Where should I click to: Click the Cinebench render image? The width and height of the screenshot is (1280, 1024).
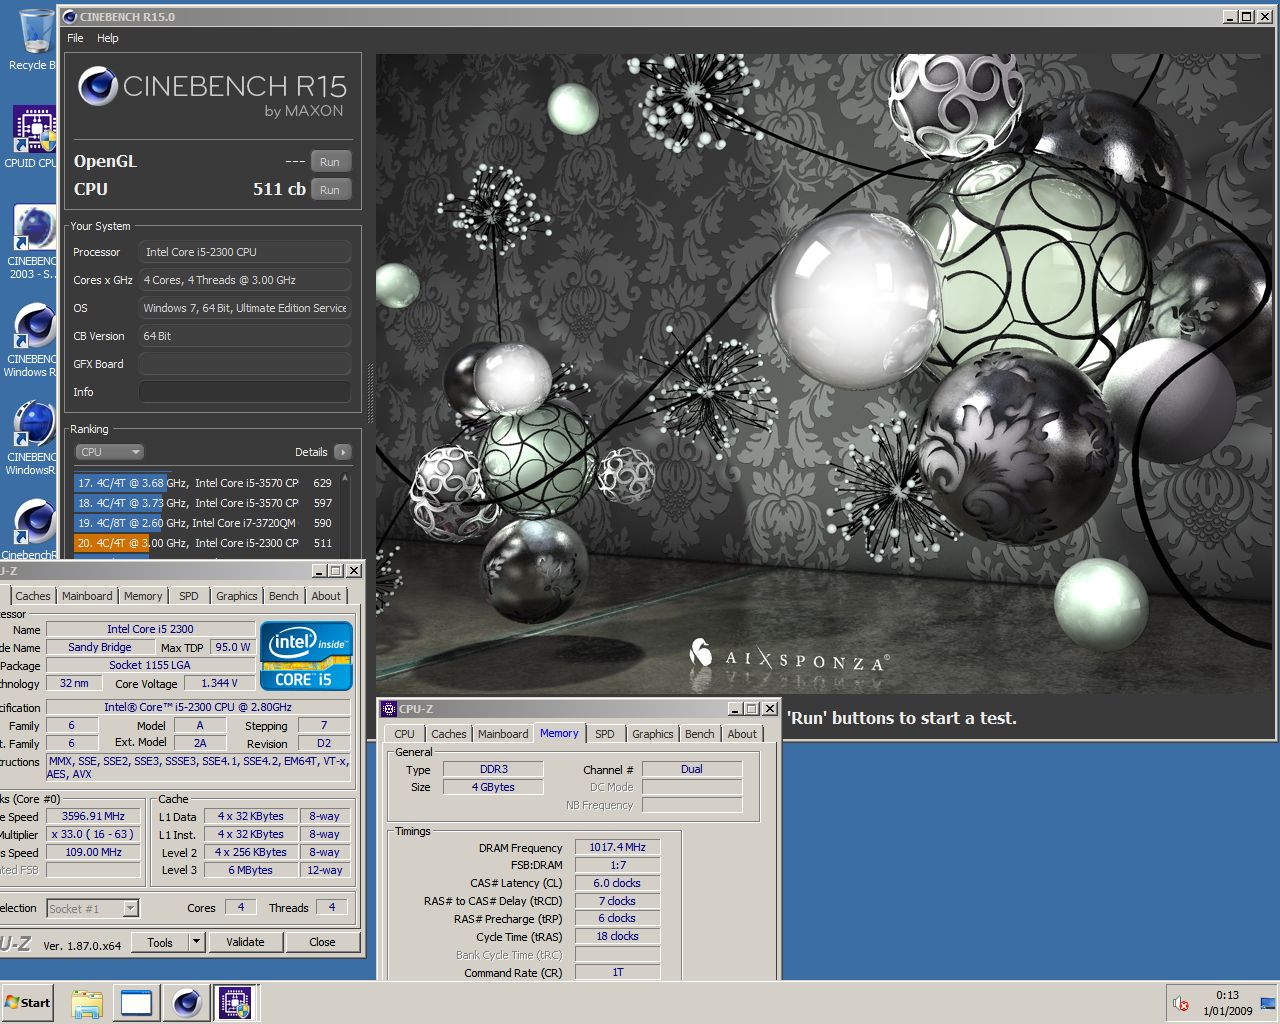click(825, 373)
